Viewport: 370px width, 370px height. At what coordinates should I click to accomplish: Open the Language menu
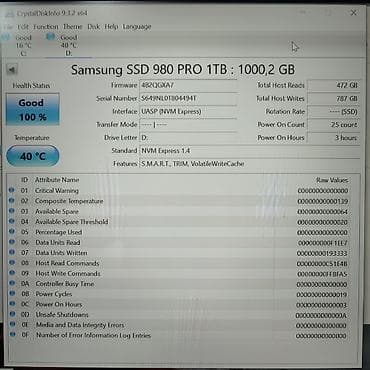(x=137, y=27)
